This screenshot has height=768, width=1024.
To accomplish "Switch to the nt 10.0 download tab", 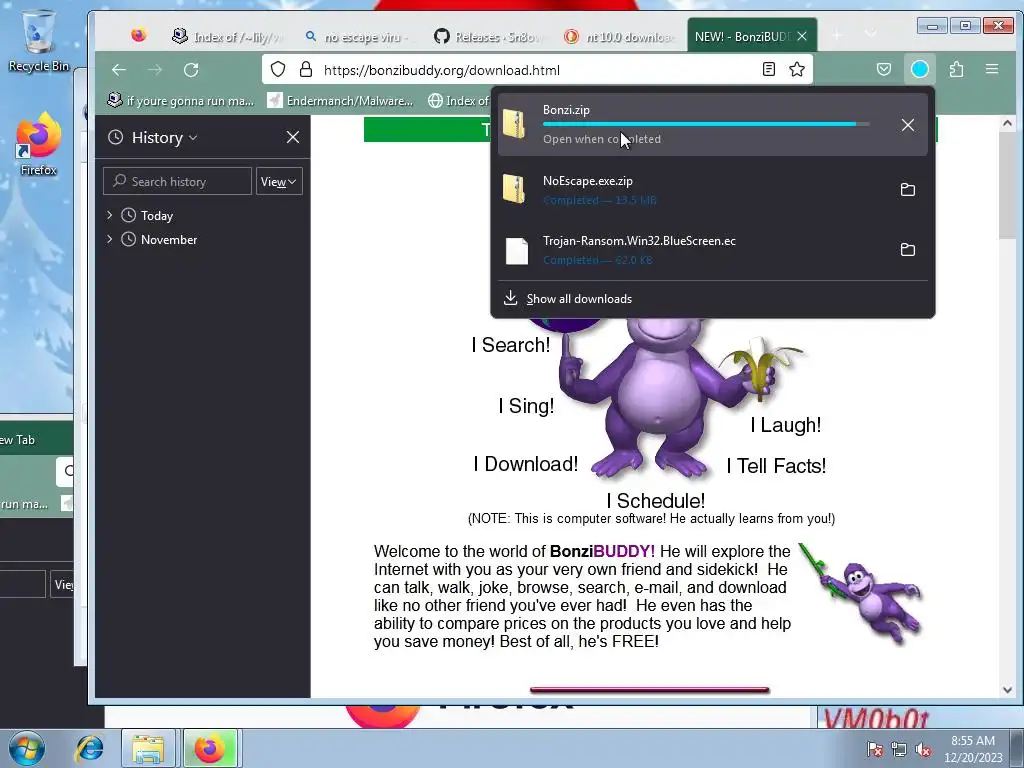I will (619, 37).
